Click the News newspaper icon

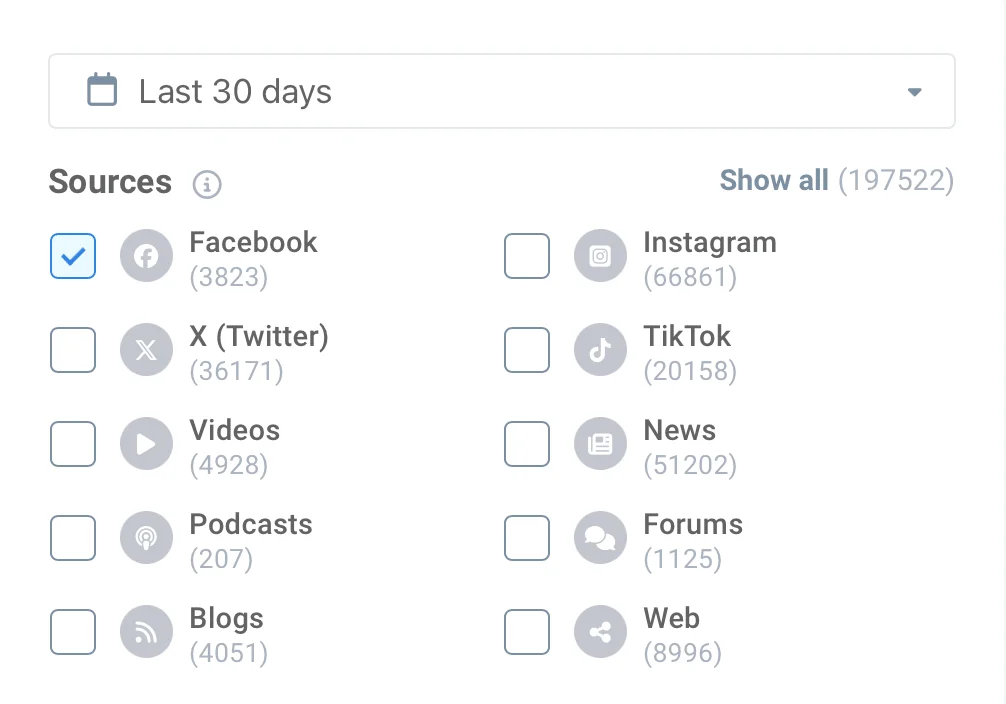(600, 444)
